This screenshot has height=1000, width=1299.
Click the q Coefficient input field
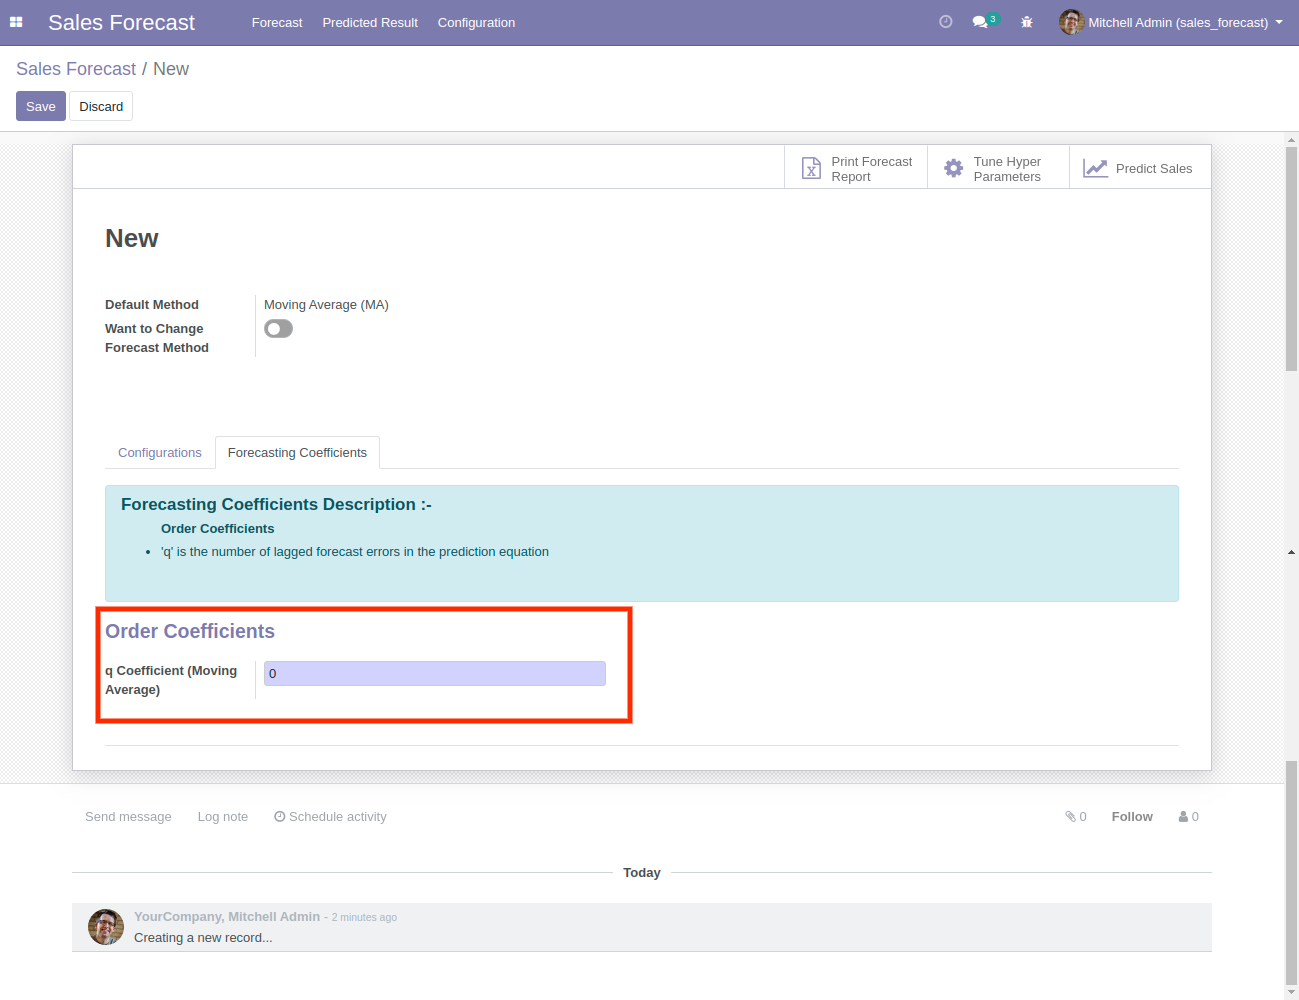(x=434, y=674)
